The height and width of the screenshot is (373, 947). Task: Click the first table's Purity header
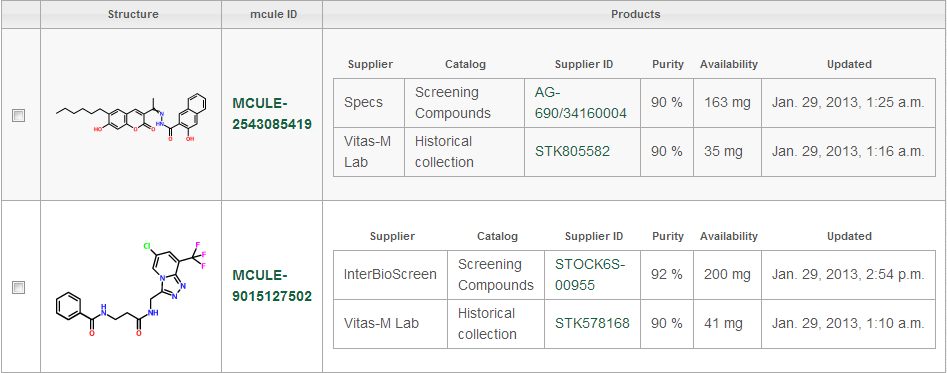pyautogui.click(x=667, y=64)
